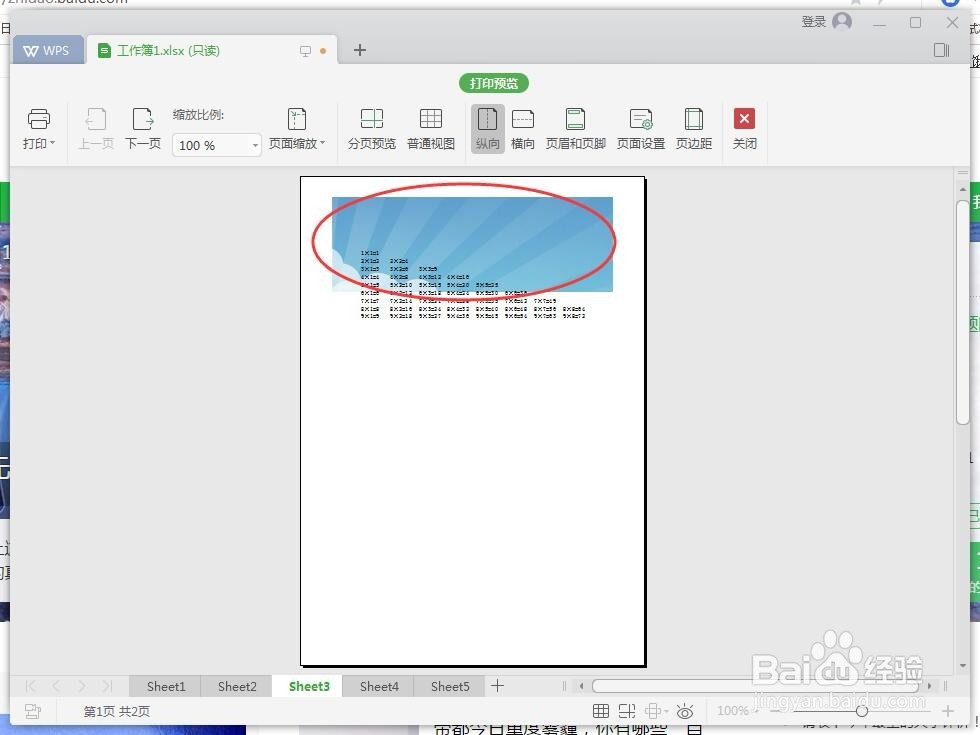Open the 页边距 (Page Margins) tool

[x=694, y=128]
